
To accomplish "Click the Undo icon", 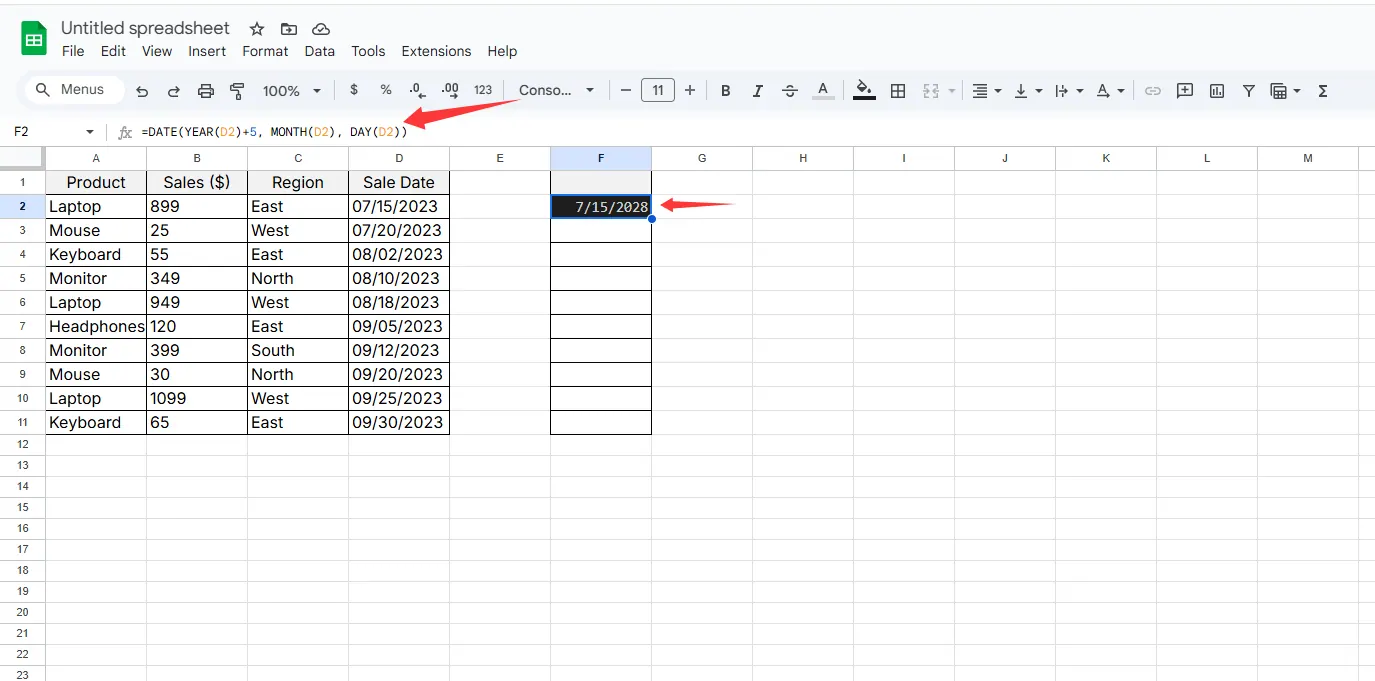I will point(142,91).
